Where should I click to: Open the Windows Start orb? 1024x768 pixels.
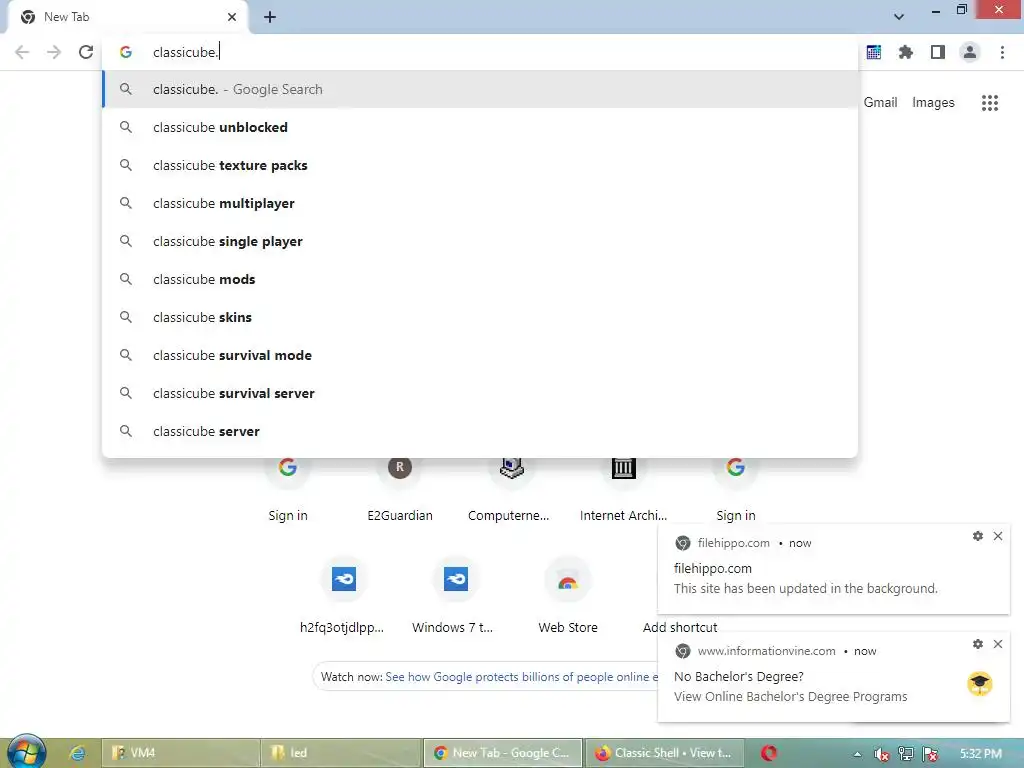tap(26, 752)
